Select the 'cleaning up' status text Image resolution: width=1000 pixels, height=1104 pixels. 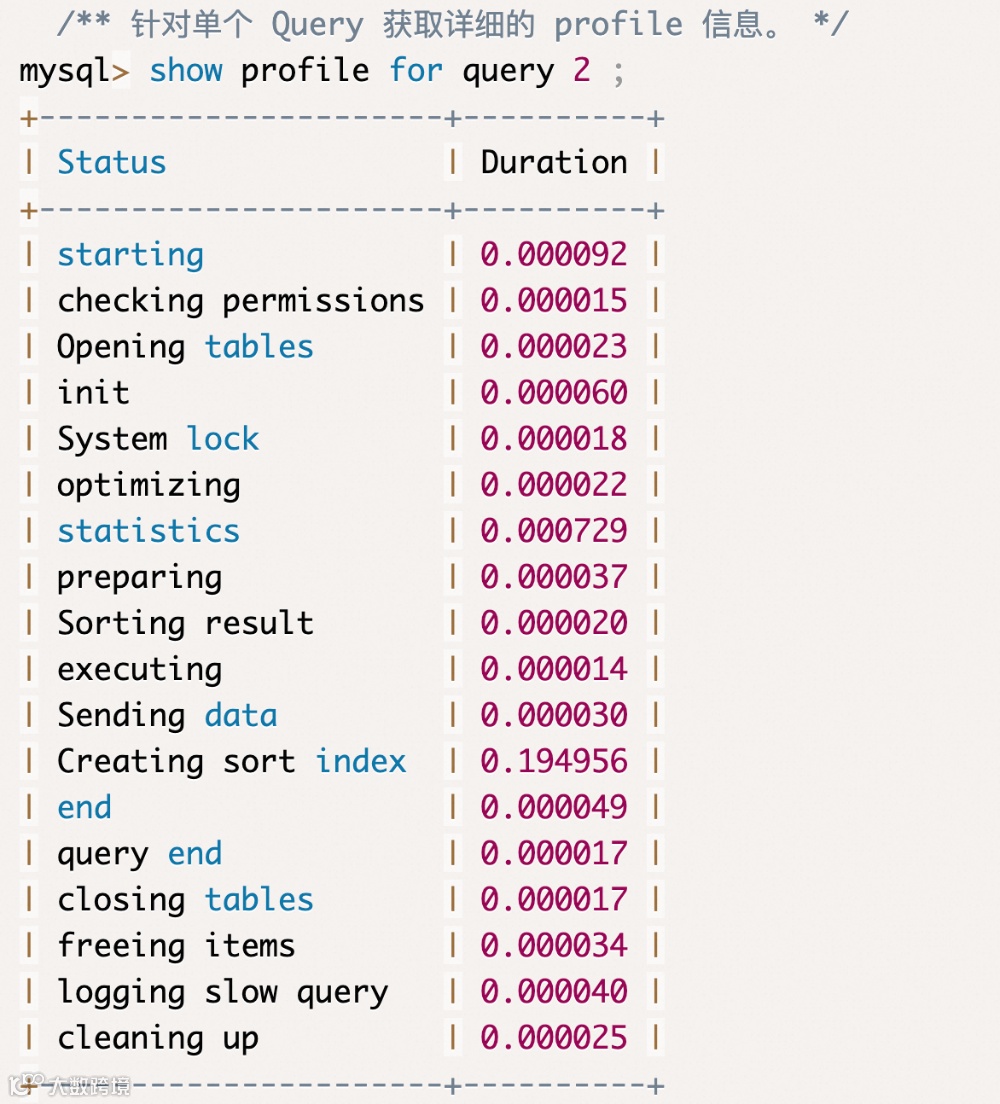(158, 1037)
